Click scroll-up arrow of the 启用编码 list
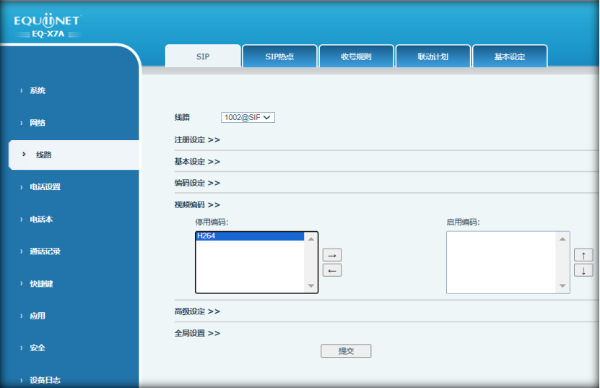 (x=562, y=239)
